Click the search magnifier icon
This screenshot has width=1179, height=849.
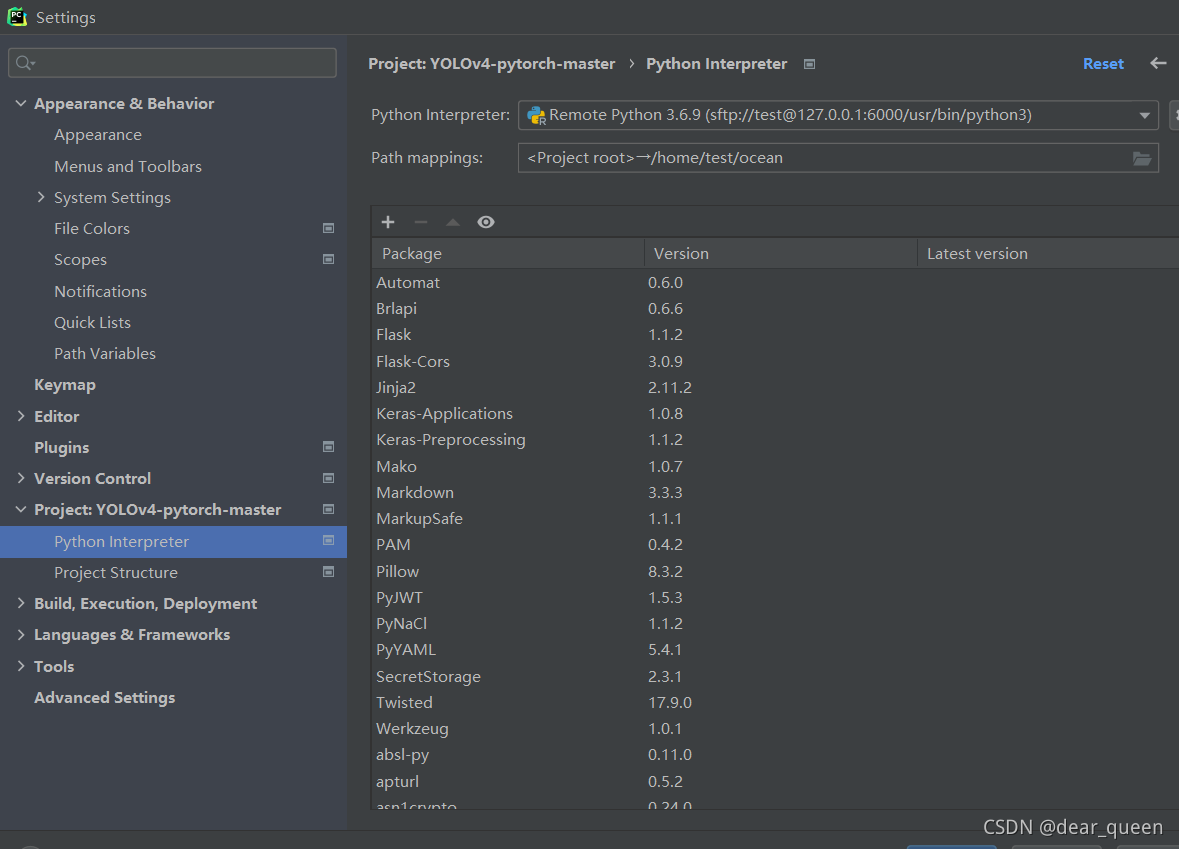[x=25, y=62]
